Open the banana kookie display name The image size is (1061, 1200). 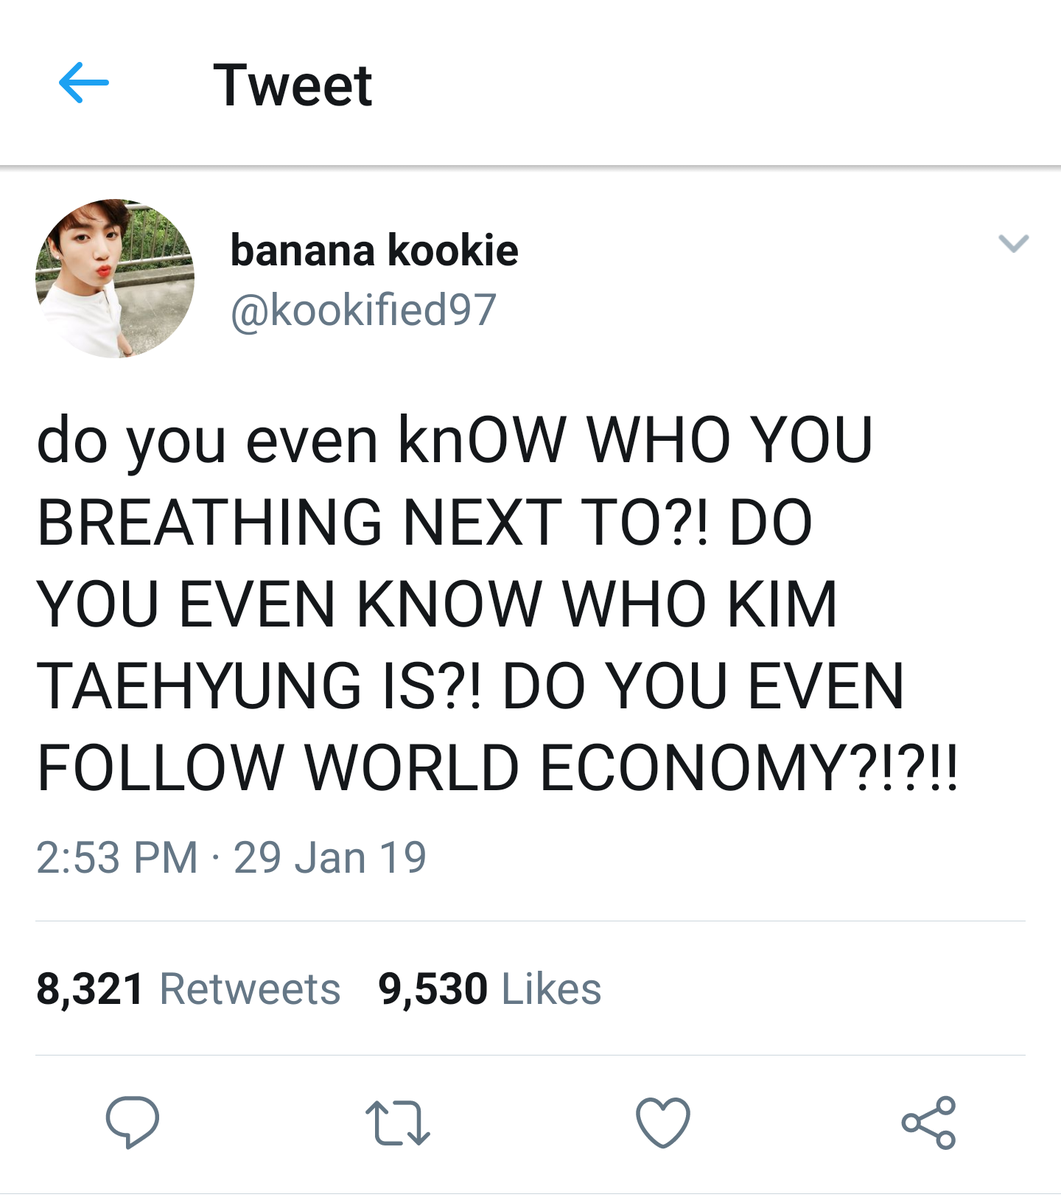pos(374,250)
